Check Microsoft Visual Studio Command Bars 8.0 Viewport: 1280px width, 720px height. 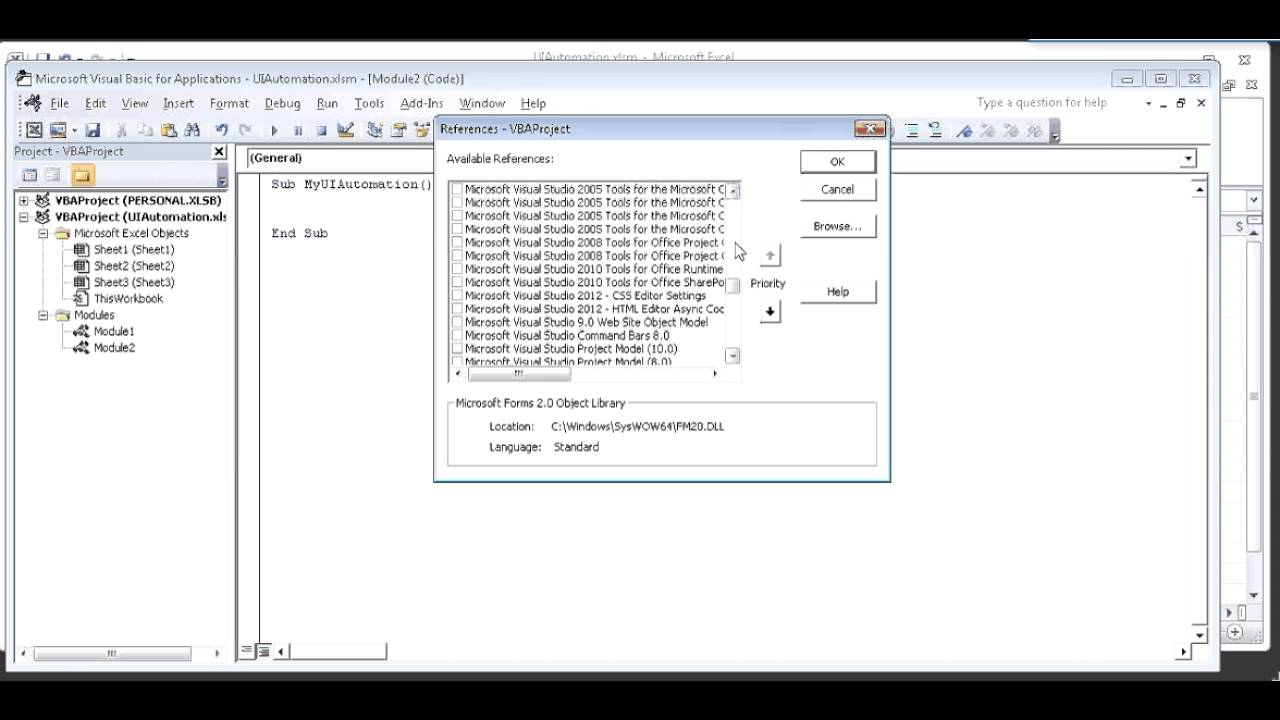pyautogui.click(x=457, y=336)
